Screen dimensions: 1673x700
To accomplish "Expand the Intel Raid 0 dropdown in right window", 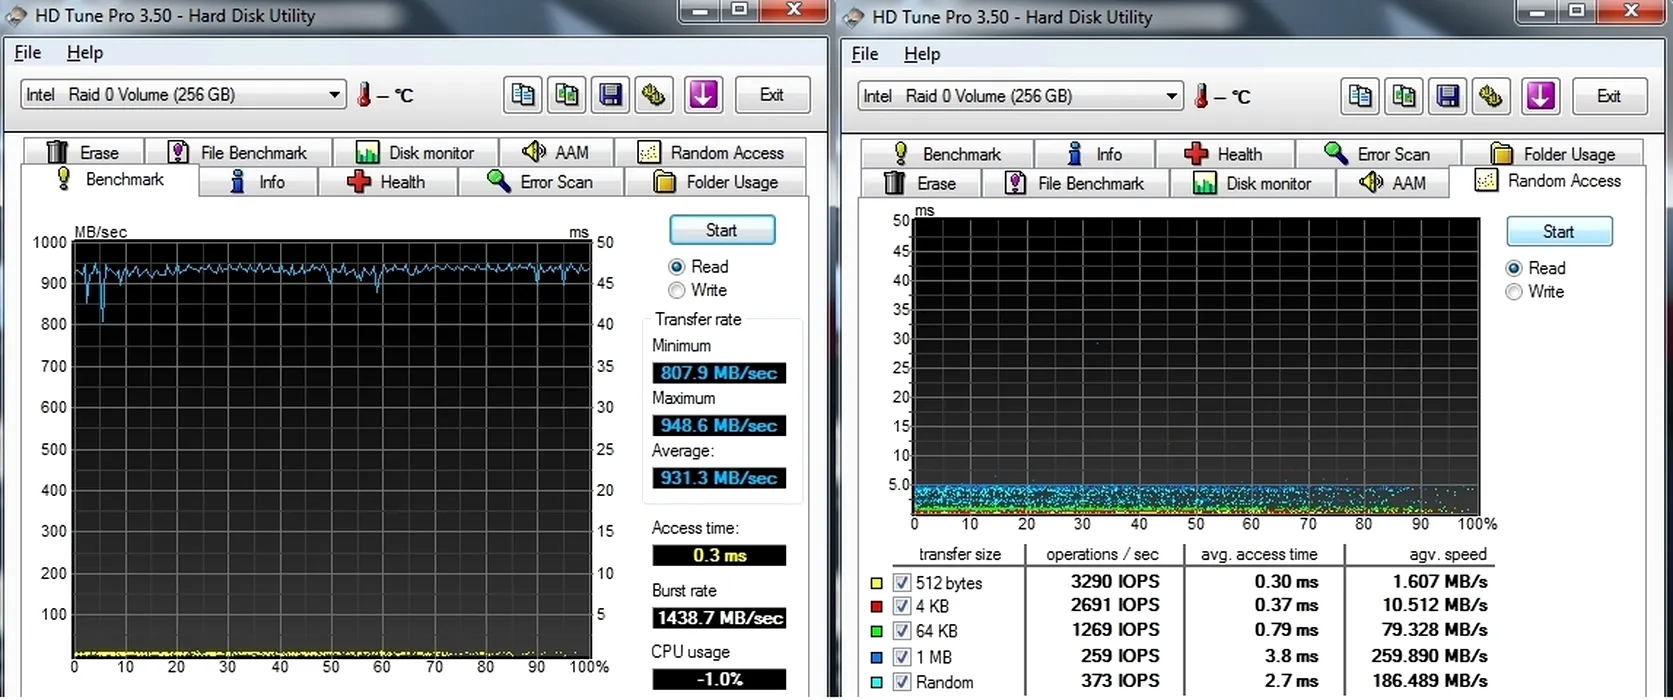I will [1171, 96].
